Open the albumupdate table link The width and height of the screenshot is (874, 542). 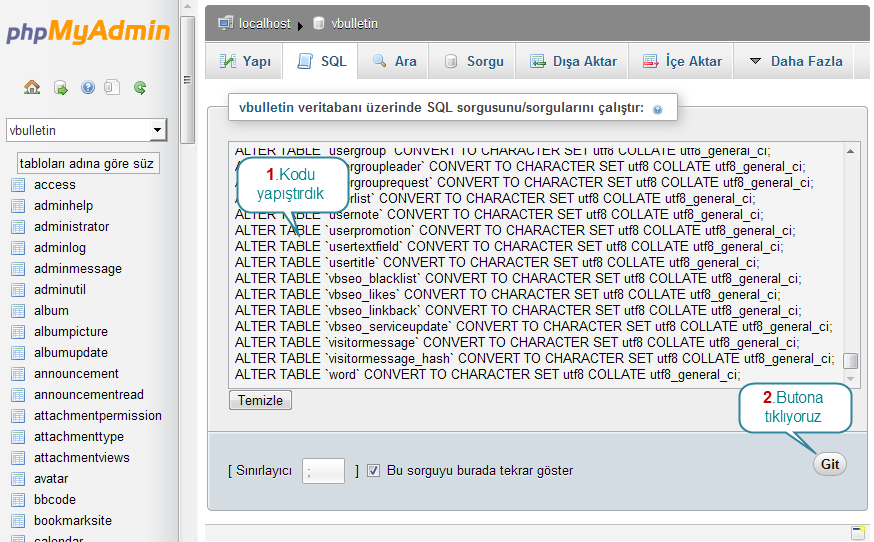(x=71, y=352)
